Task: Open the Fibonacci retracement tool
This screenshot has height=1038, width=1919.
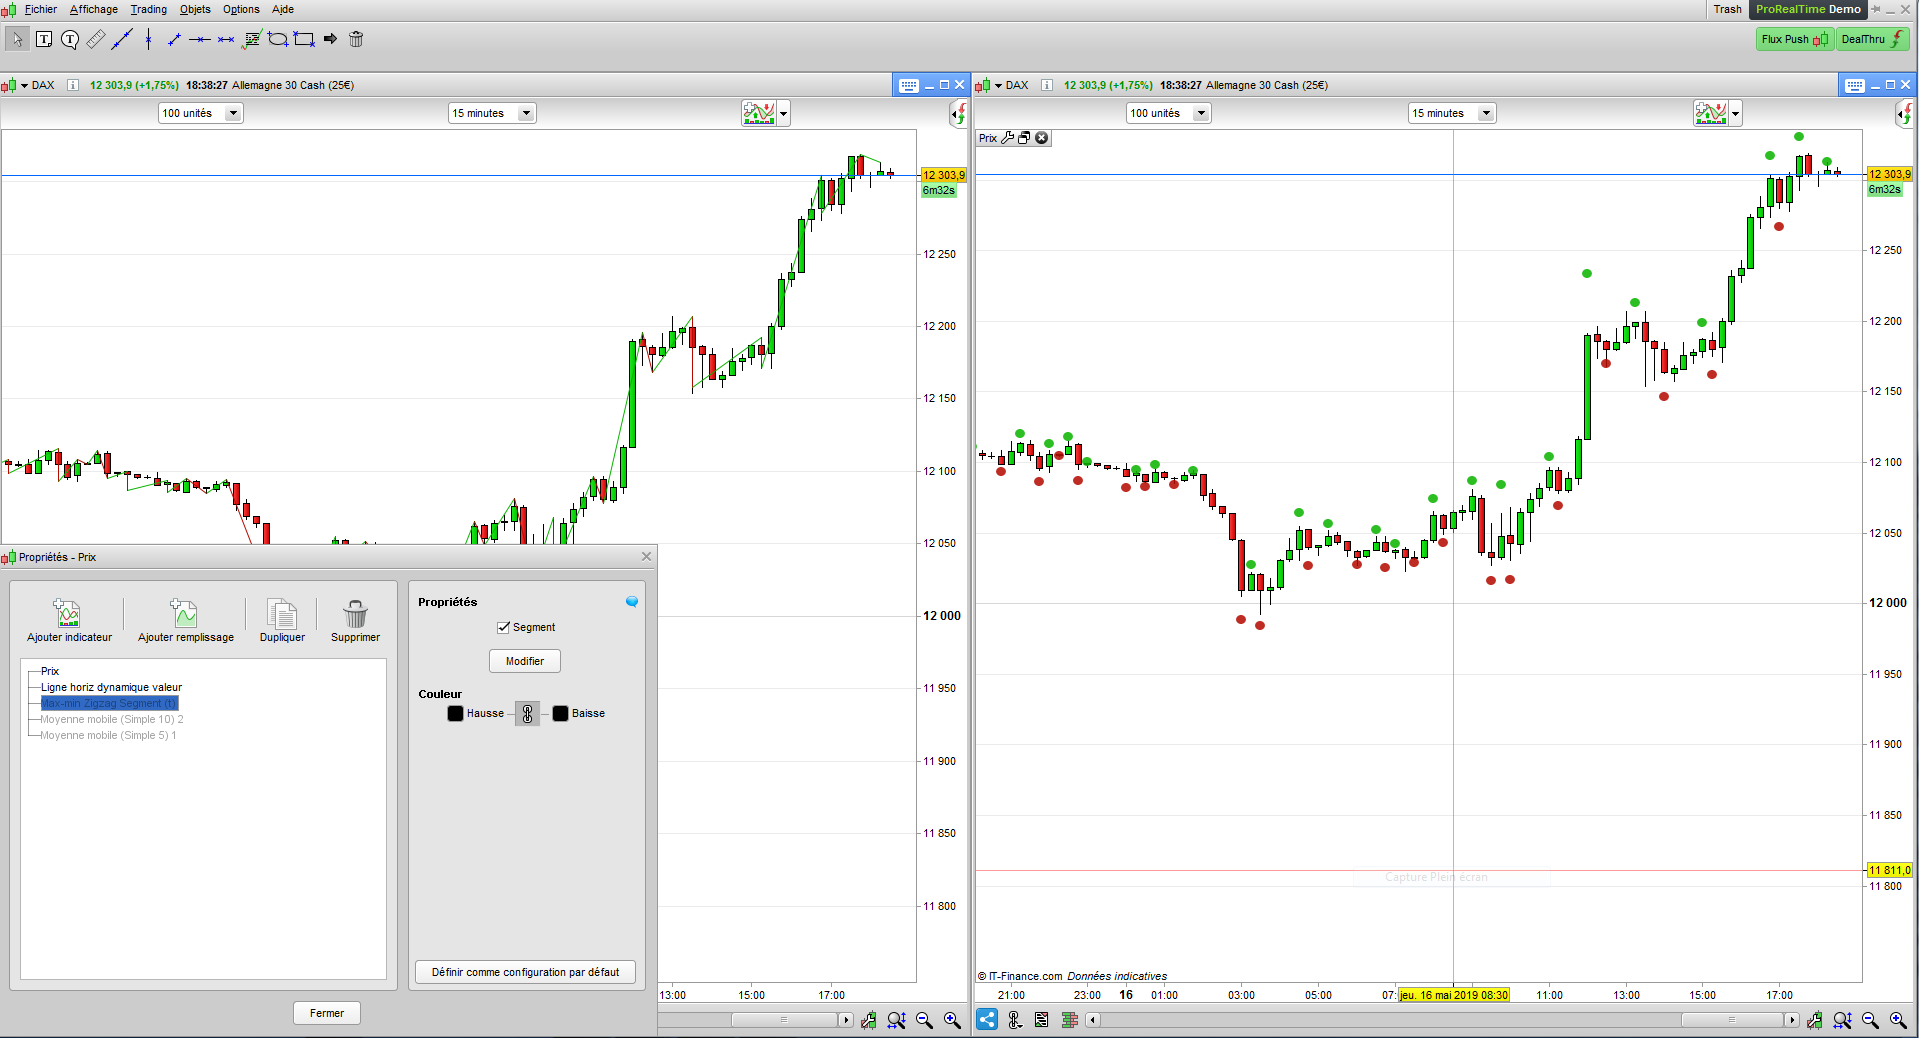Action: tap(252, 39)
